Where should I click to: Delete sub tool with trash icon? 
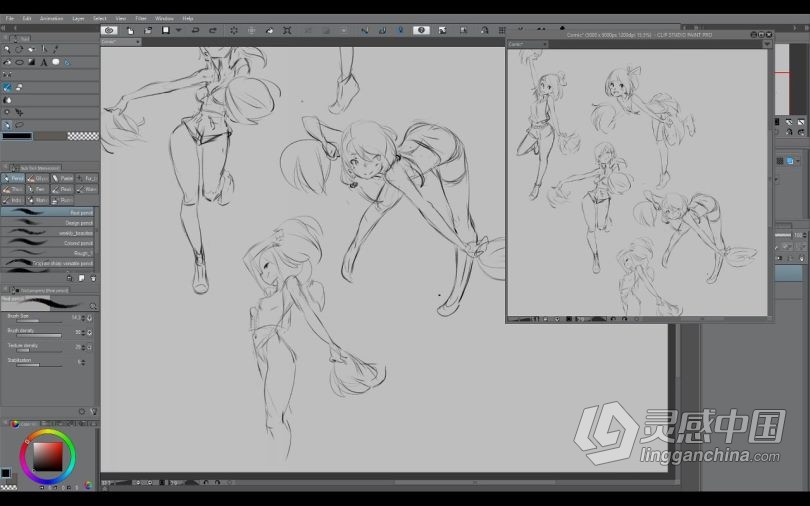94,278
